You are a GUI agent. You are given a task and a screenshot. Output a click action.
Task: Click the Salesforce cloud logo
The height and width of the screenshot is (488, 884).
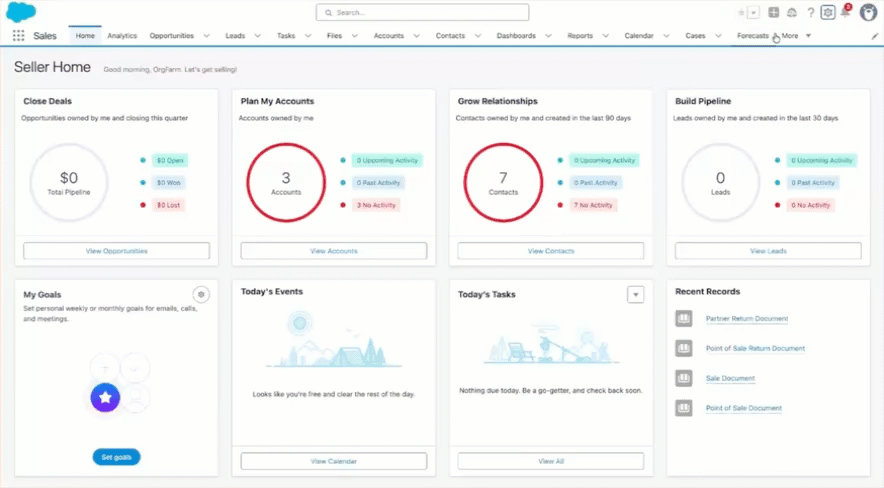pyautogui.click(x=21, y=12)
